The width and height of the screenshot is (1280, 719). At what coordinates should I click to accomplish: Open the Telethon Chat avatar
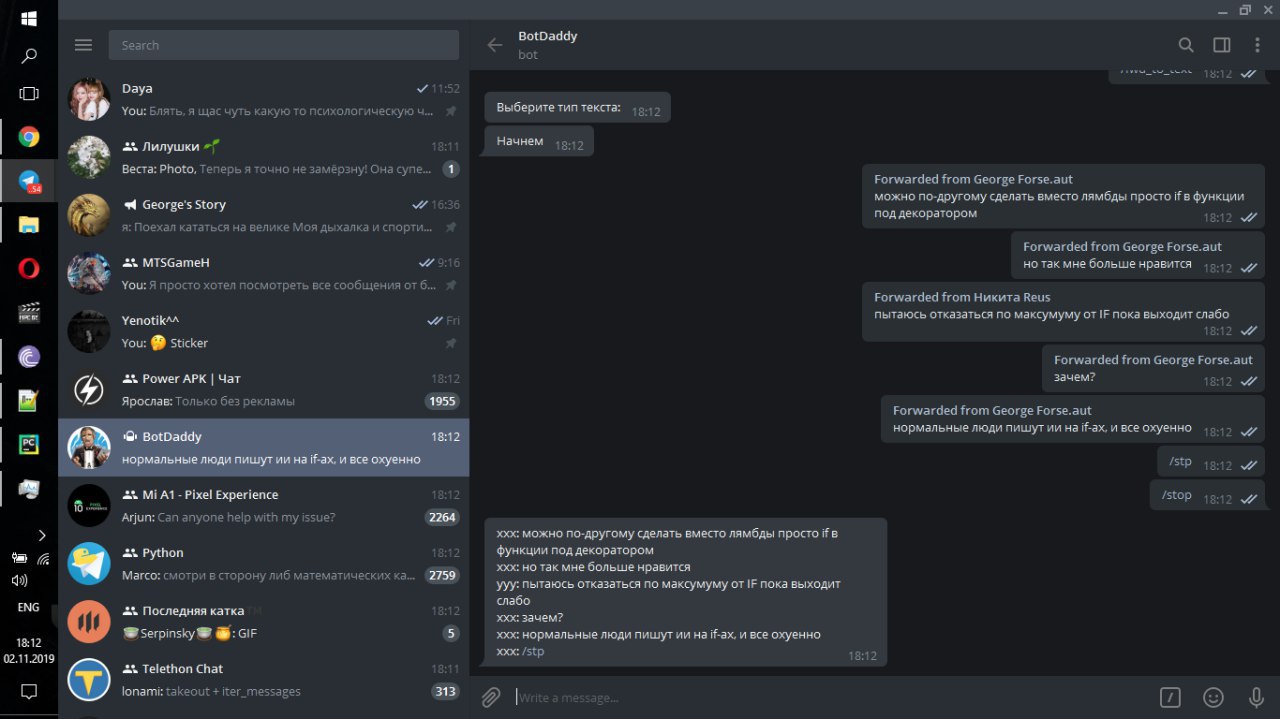[89, 679]
